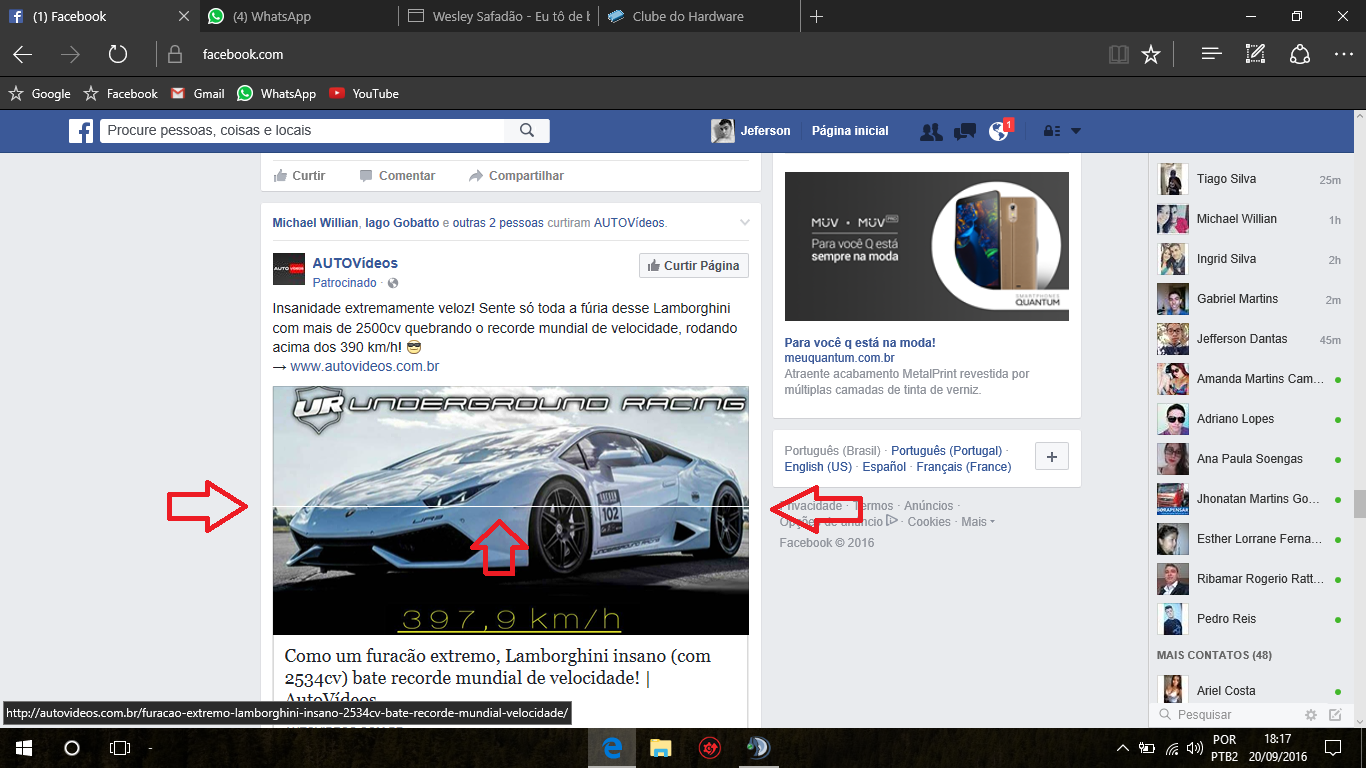
Task: Click the page vertical scrollbar thumb
Action: click(x=1359, y=503)
